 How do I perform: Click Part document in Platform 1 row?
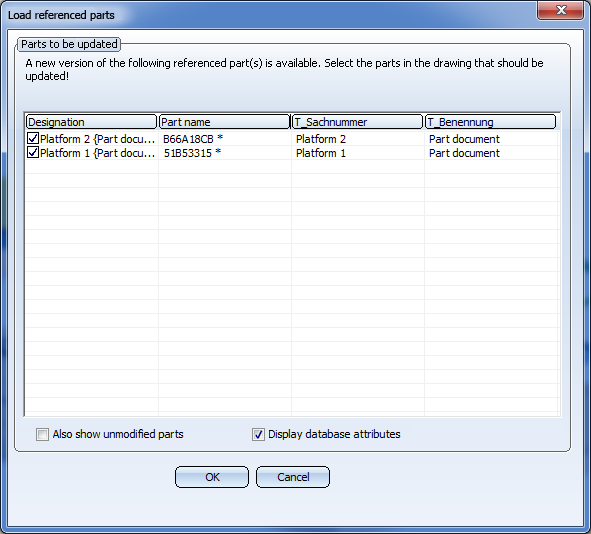[464, 153]
